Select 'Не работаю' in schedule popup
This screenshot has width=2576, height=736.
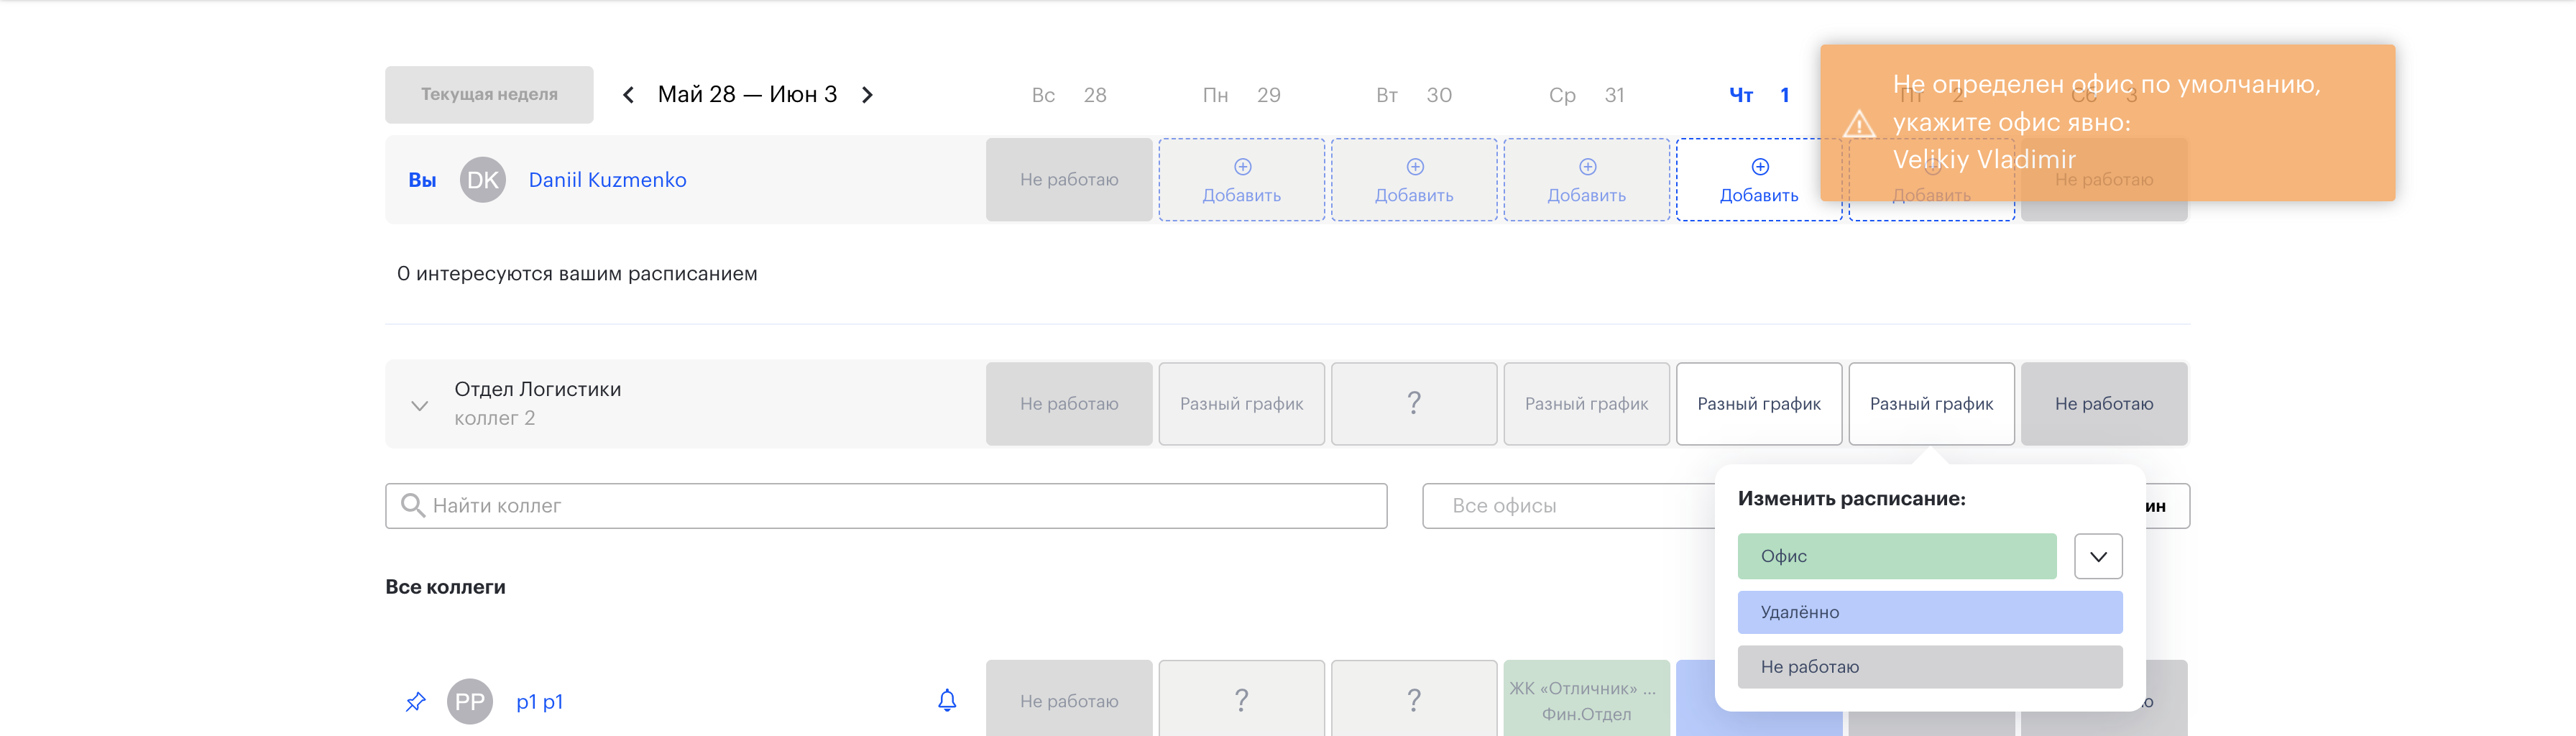pos(1930,667)
